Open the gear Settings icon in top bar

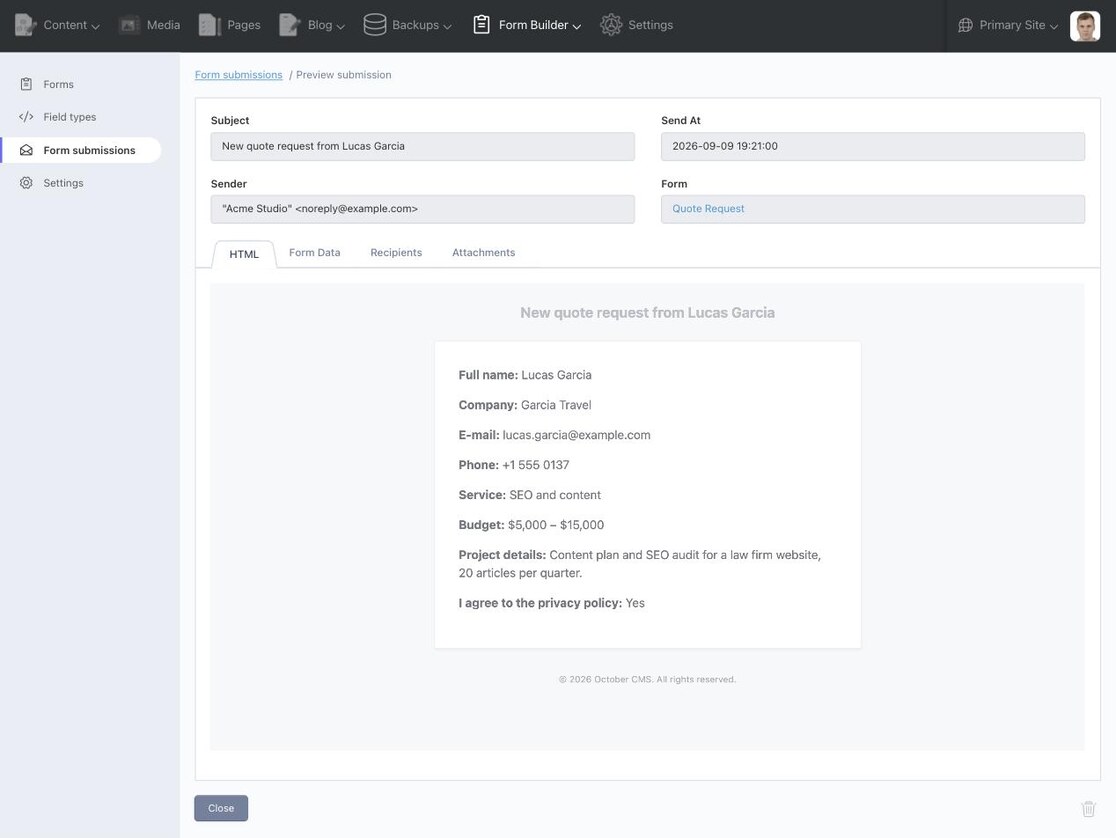(x=611, y=25)
